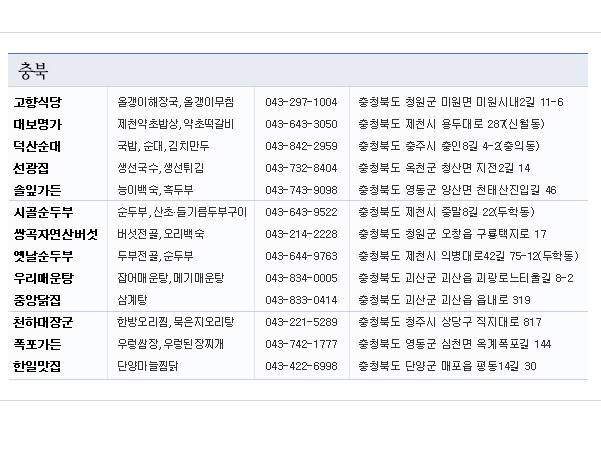Screen dimensions: 601x453
Task: Click phone number 043-842-2959
Action: coord(301,146)
